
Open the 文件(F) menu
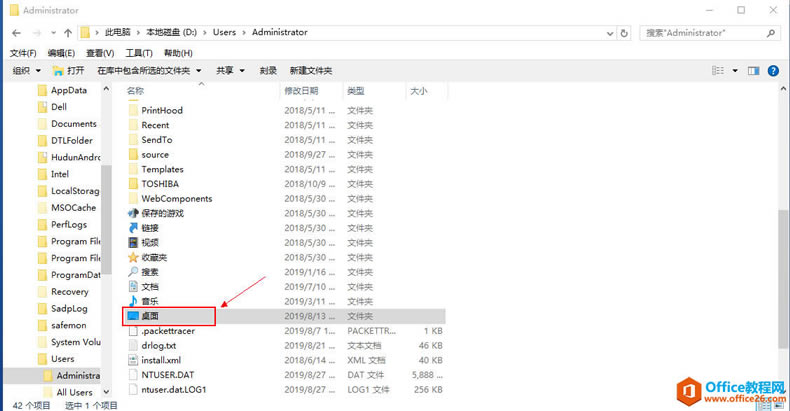tap(23, 53)
